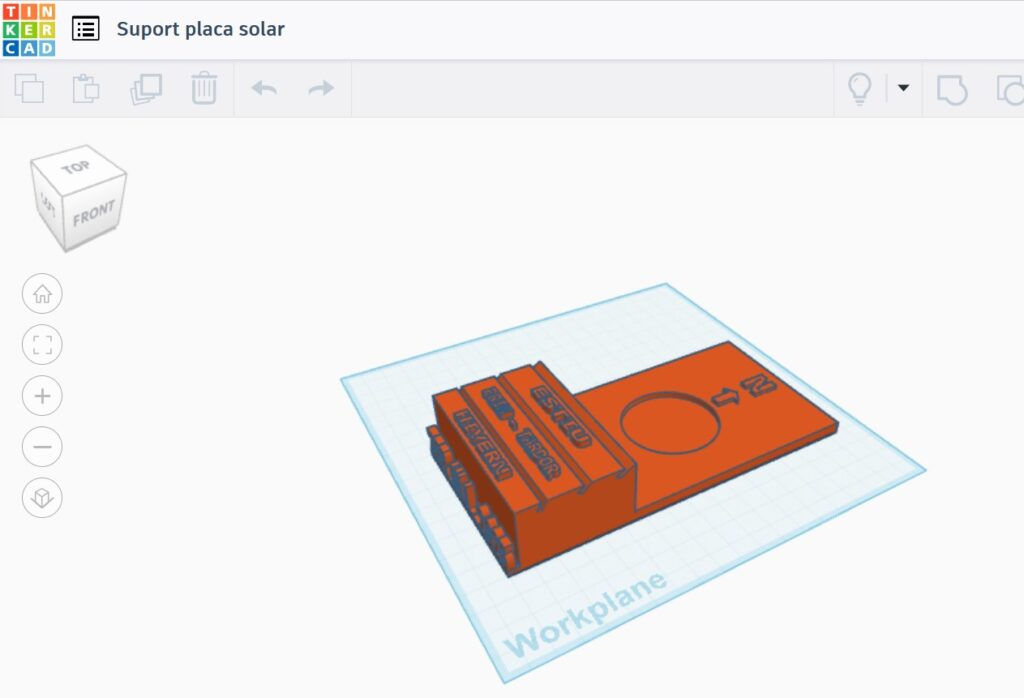Expand the dropdown arrow beside the lightbulb
Viewport: 1024px width, 698px height.
[x=903, y=88]
